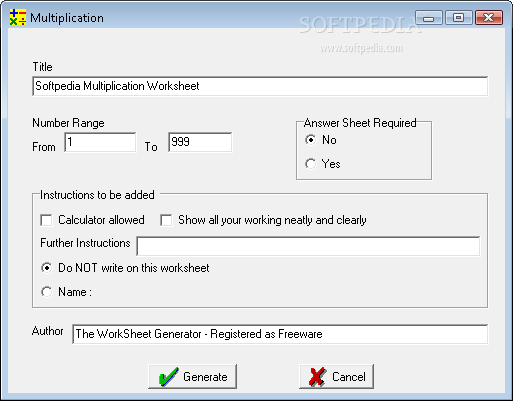Close the Multiplication window
The image size is (513, 401).
click(489, 17)
